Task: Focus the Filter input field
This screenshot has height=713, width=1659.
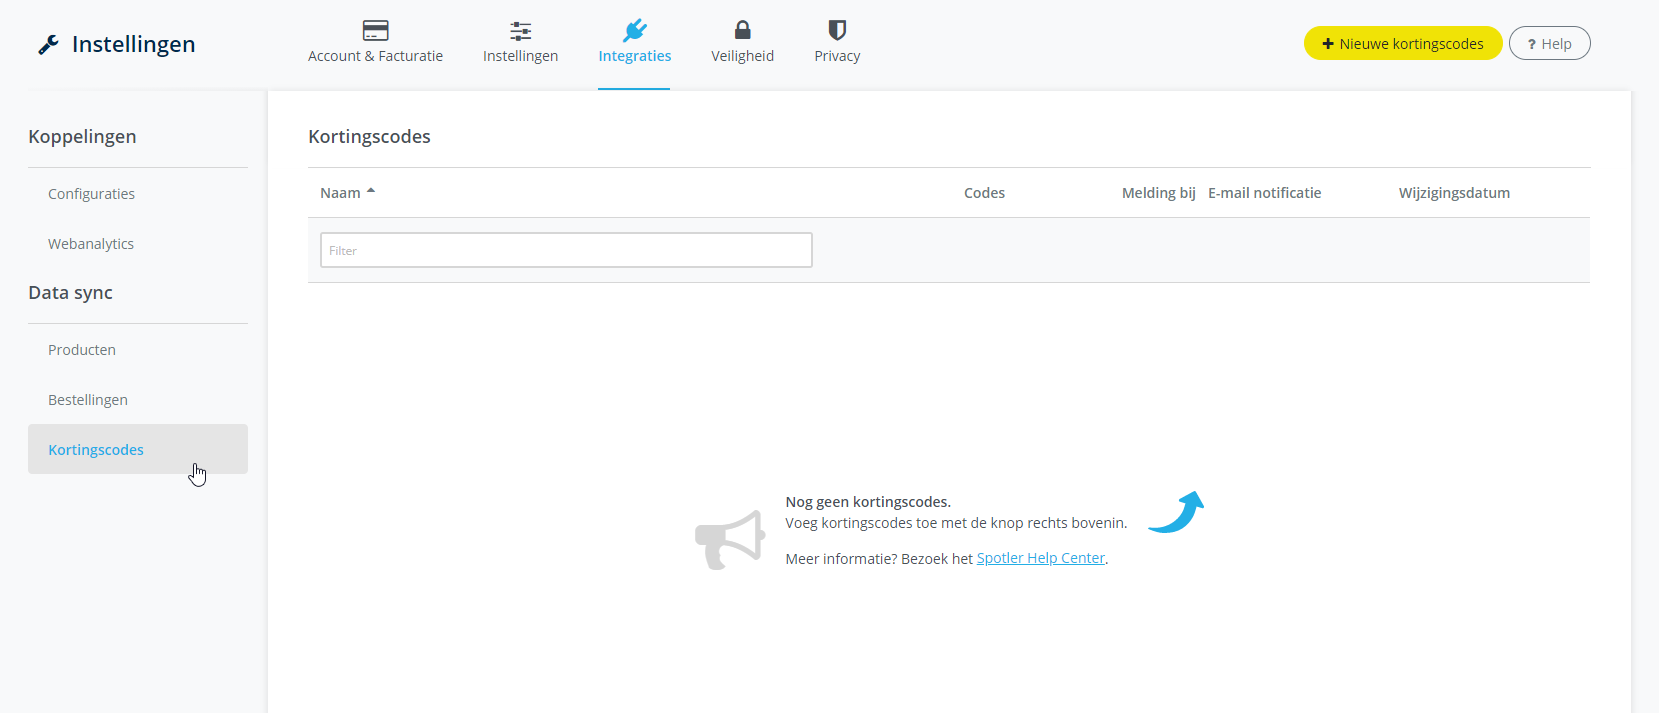Action: click(x=566, y=250)
